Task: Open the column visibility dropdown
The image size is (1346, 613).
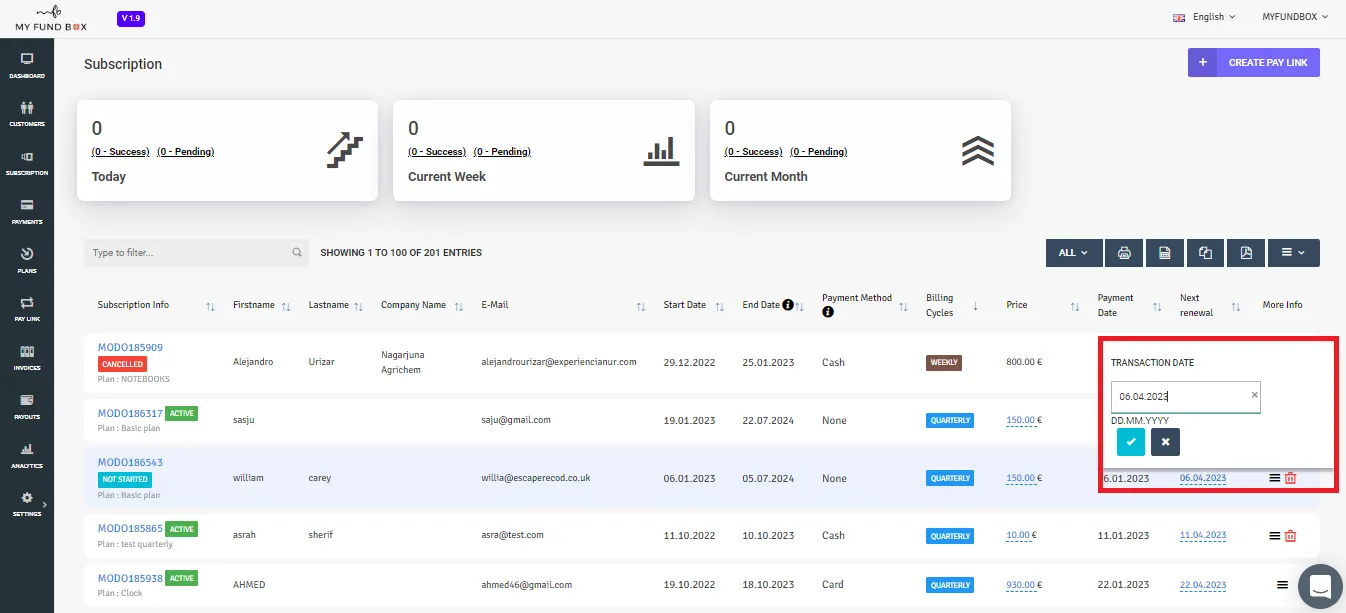Action: coord(1294,253)
